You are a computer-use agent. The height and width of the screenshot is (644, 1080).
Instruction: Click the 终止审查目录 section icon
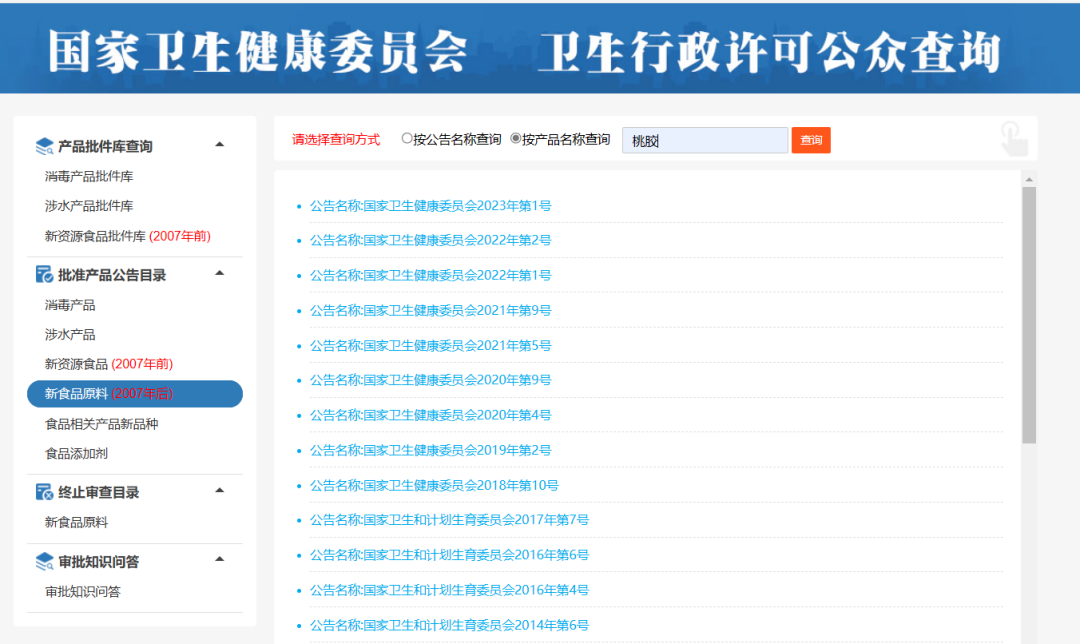[x=44, y=492]
